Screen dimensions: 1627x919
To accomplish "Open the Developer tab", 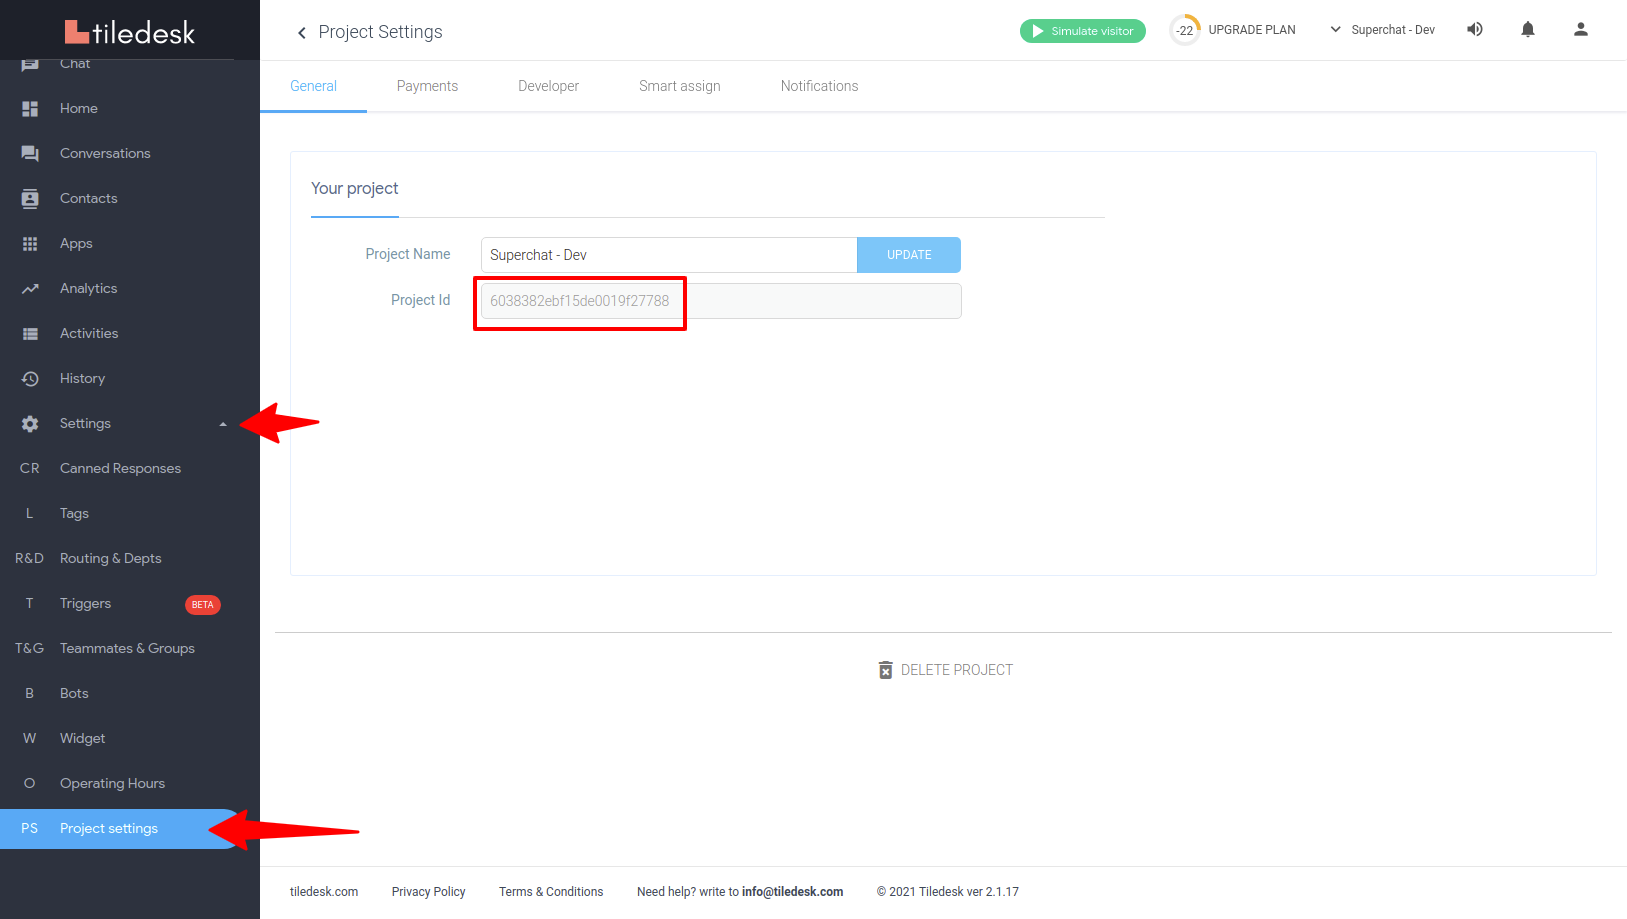I will [x=548, y=86].
